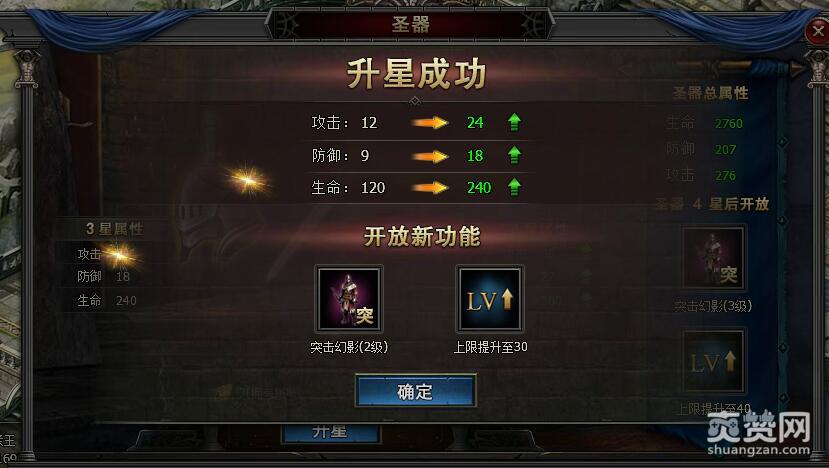
Task: Click the 圣器总属性 panel heading
Action: 710,93
